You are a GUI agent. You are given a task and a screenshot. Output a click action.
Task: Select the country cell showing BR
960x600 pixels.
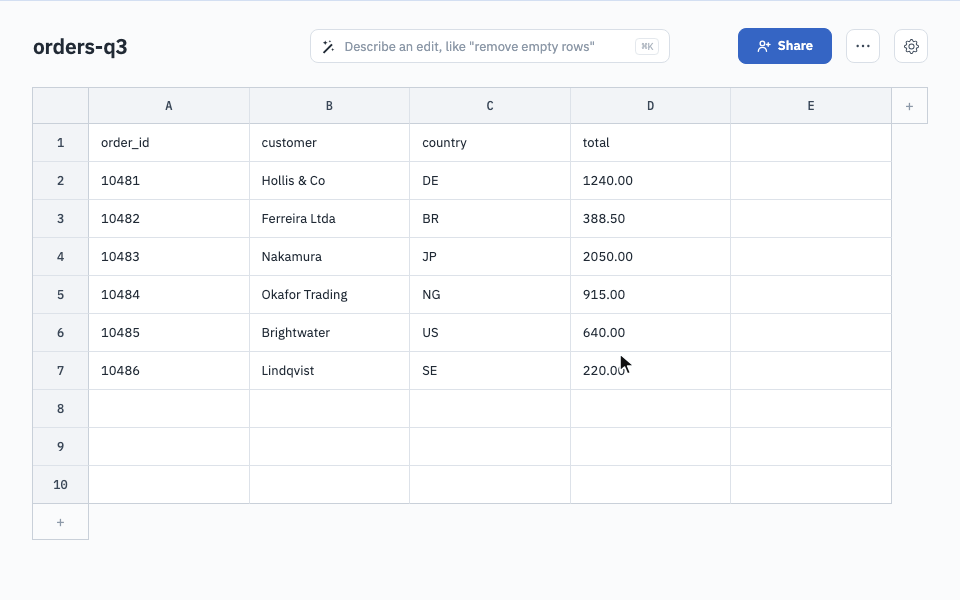(x=490, y=219)
